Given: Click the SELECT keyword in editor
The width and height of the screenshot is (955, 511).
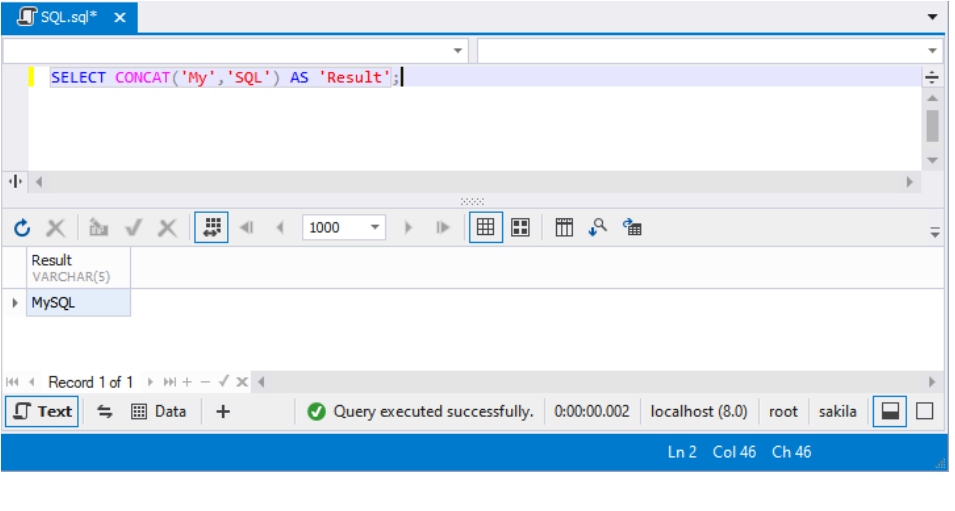Looking at the screenshot, I should coord(79,77).
